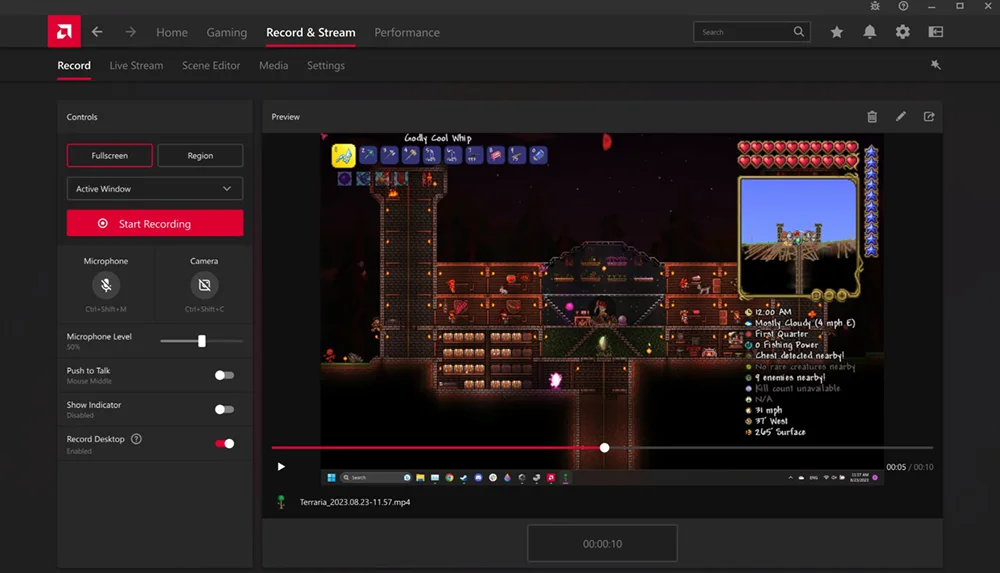Click Start Recording button
This screenshot has height=573, width=1000.
tap(155, 223)
